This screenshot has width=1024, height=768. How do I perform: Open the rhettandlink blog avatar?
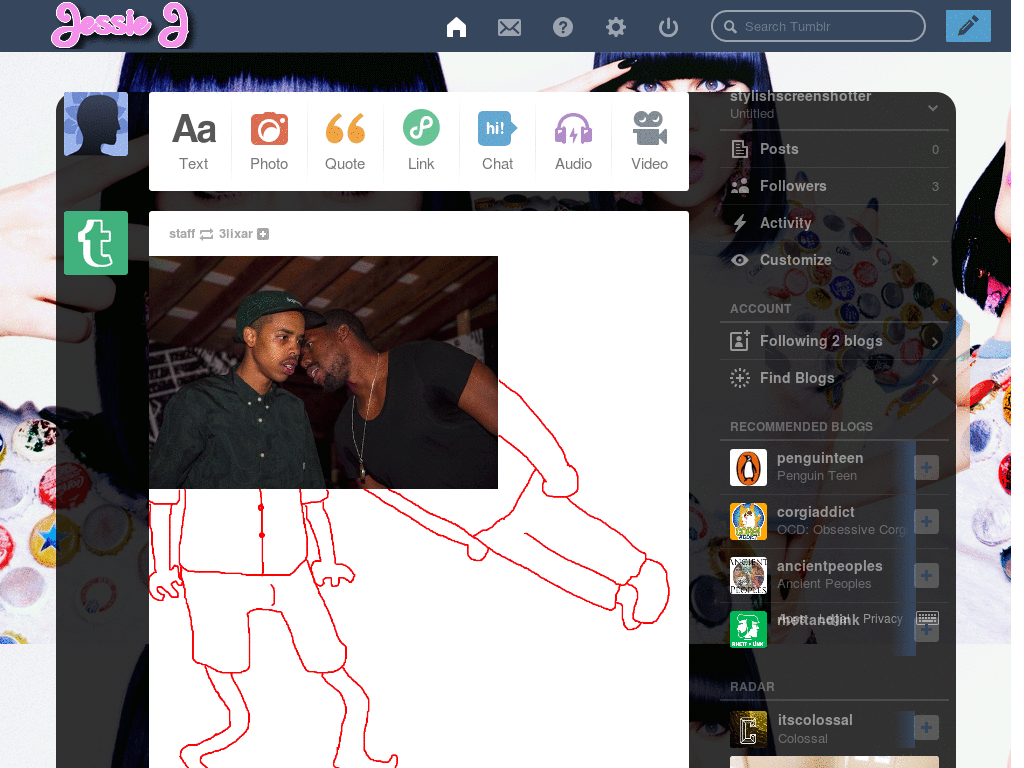pos(748,630)
